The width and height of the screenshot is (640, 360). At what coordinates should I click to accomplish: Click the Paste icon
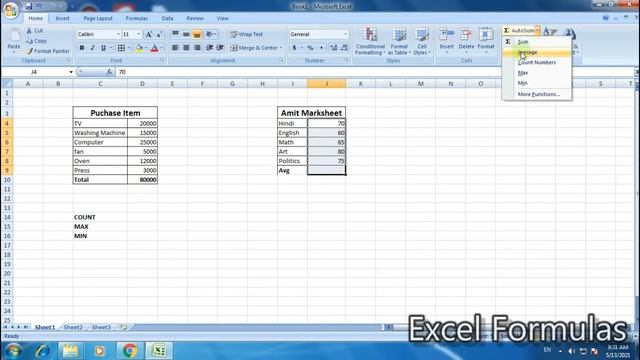coord(14,36)
